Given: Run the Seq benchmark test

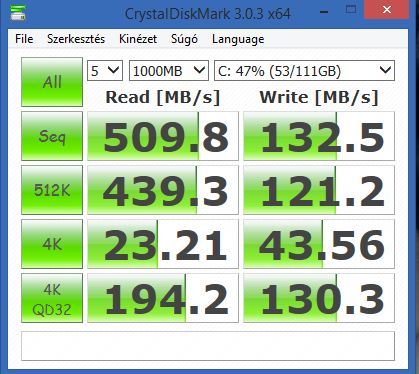Looking at the screenshot, I should click(x=52, y=136).
